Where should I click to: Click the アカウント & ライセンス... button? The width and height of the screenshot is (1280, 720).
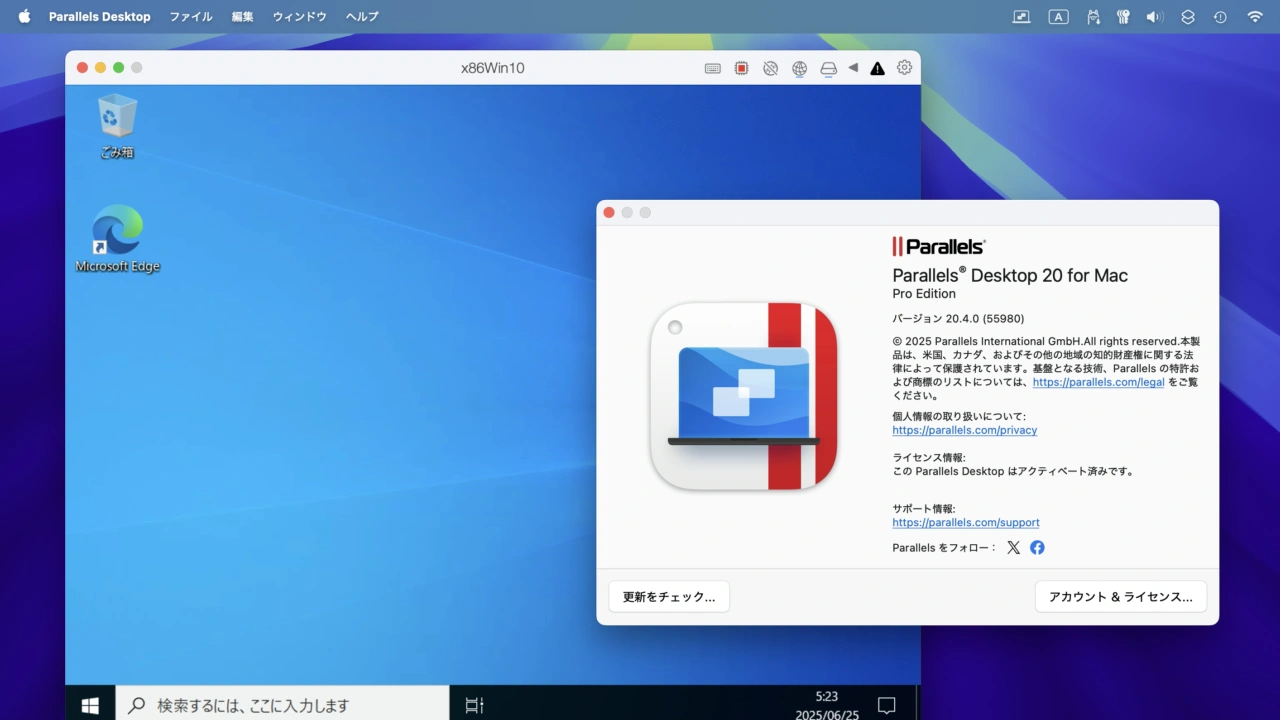coord(1120,597)
